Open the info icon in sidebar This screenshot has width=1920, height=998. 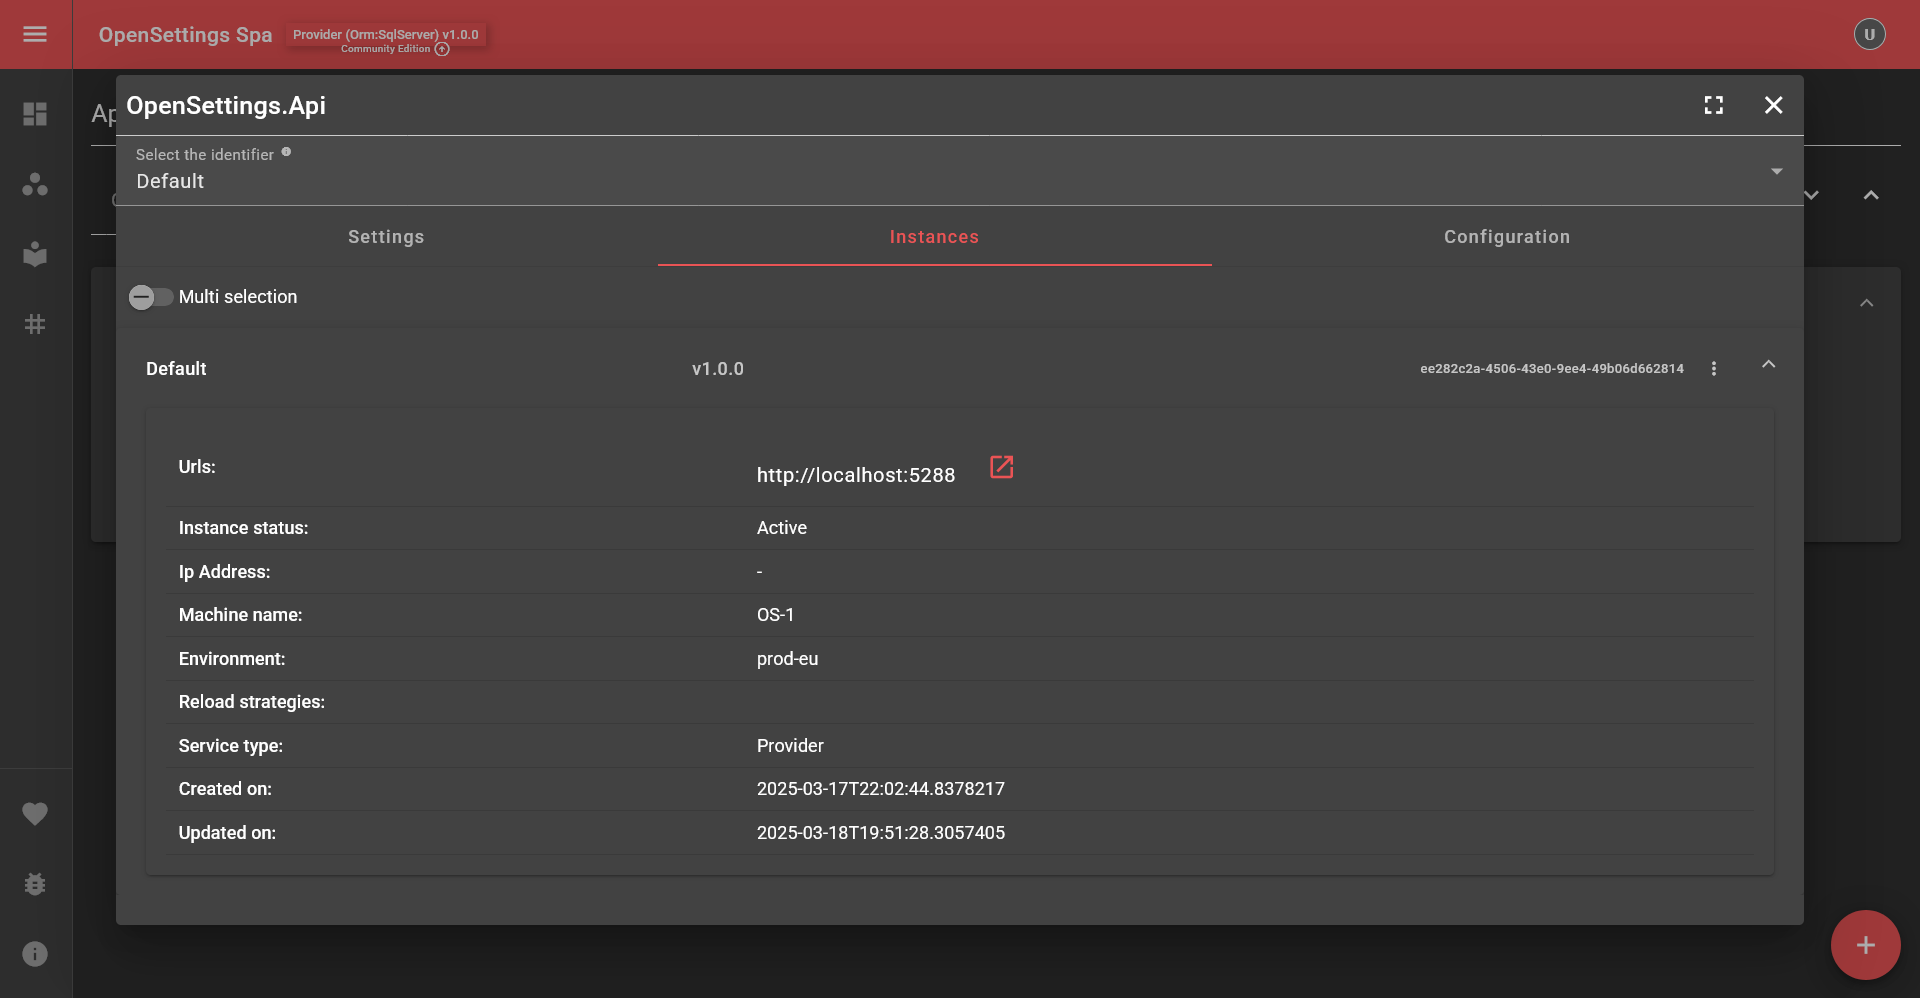(x=35, y=953)
